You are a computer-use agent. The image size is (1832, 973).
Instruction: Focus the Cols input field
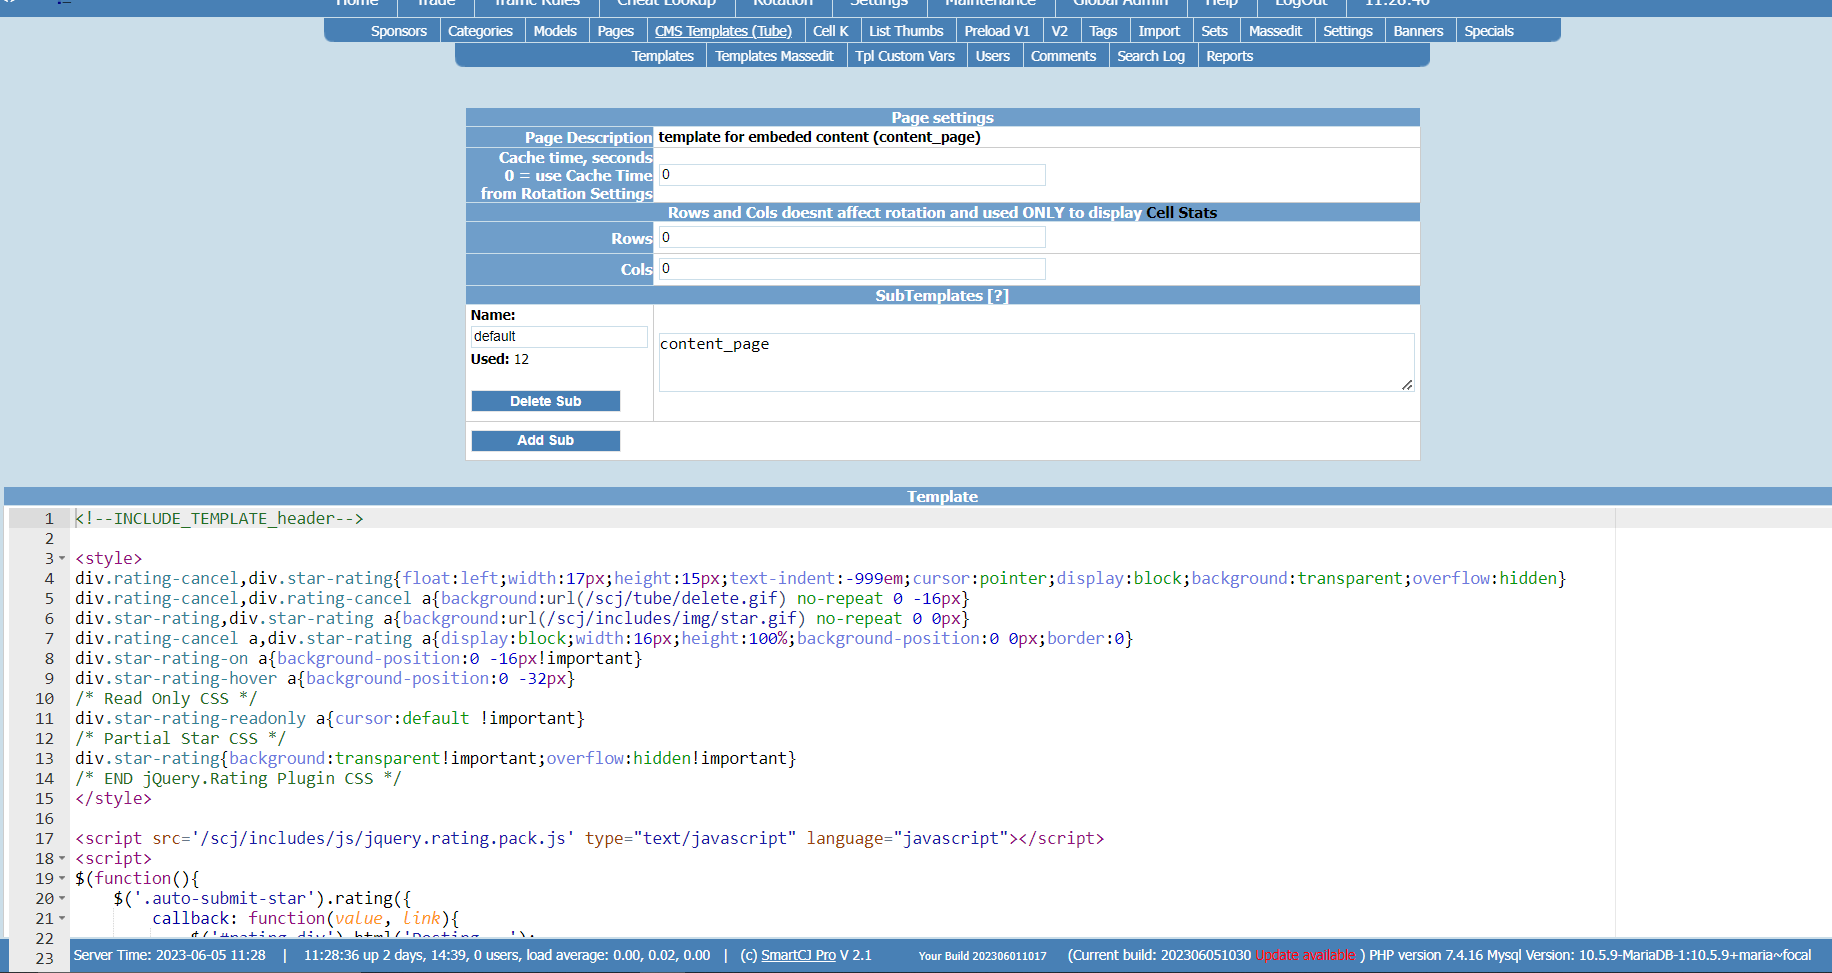(852, 269)
